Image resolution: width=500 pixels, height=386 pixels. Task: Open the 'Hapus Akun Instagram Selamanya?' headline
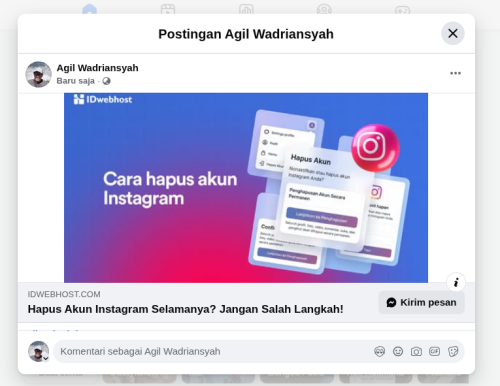coord(185,309)
